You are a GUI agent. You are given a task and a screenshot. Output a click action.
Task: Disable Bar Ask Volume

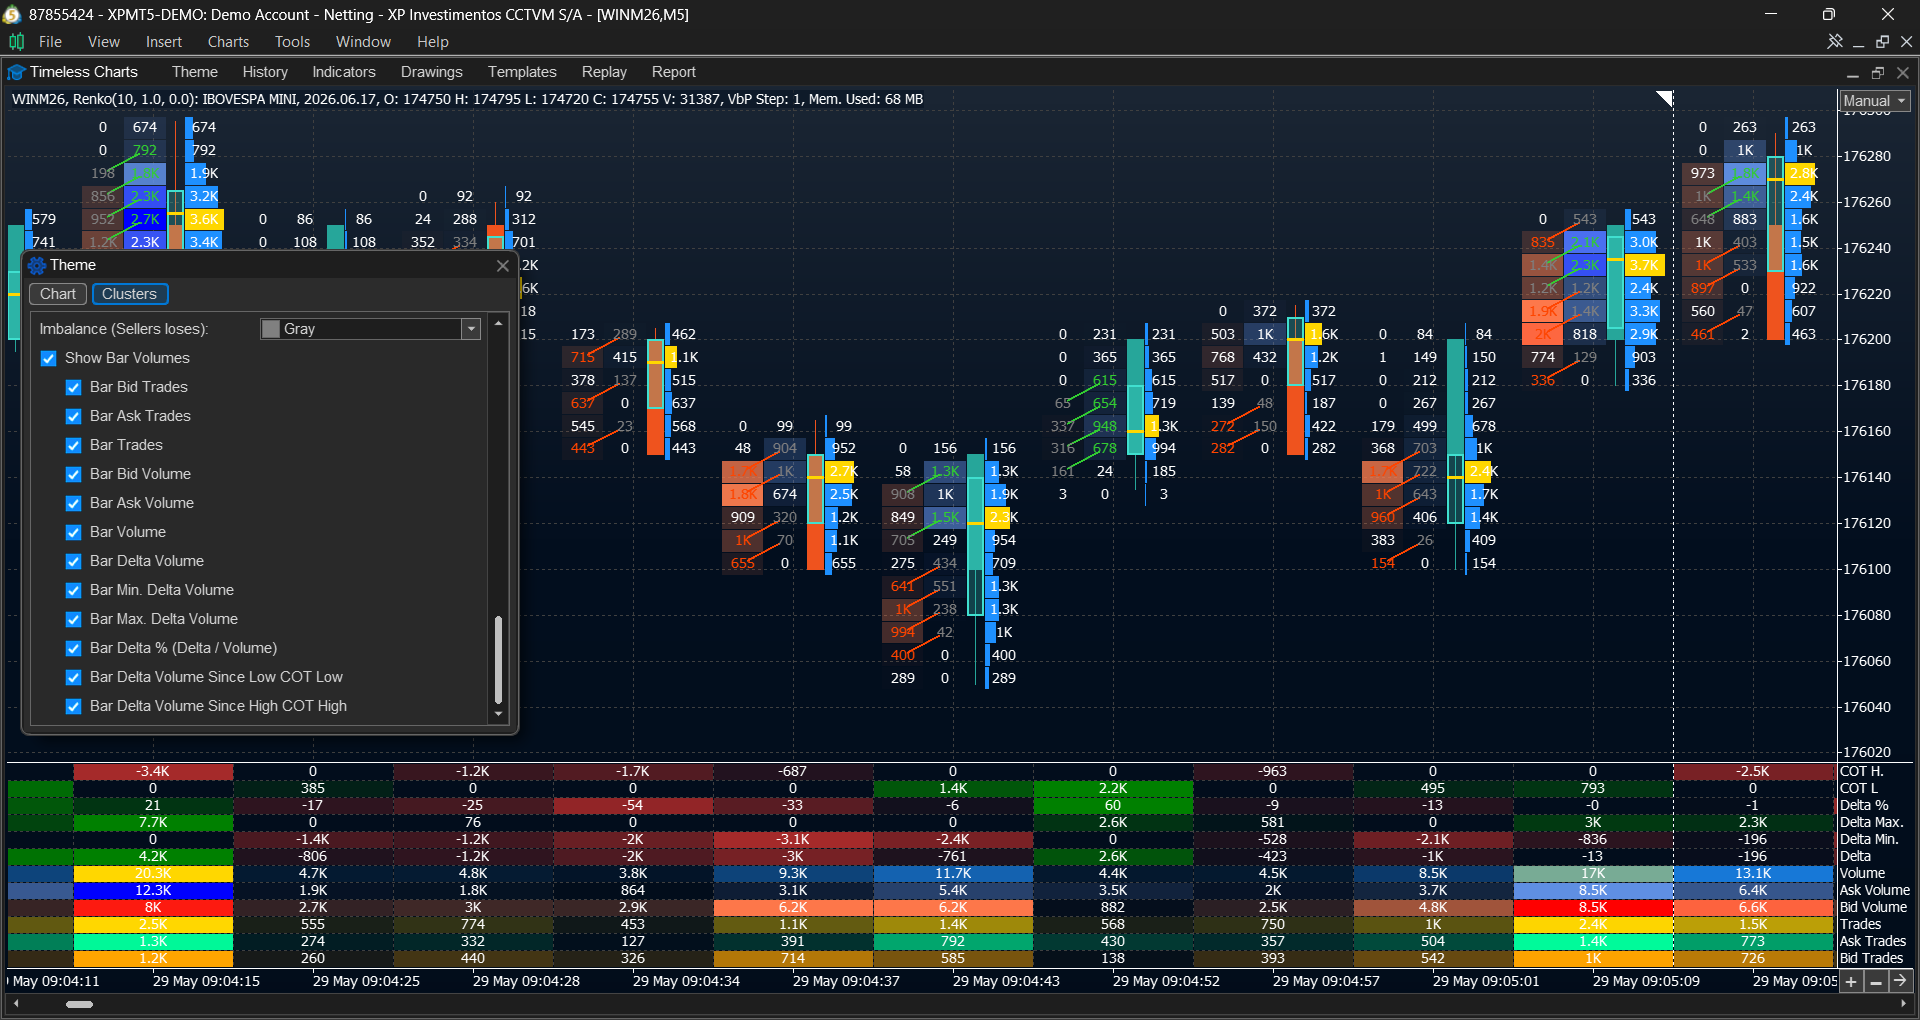[73, 503]
